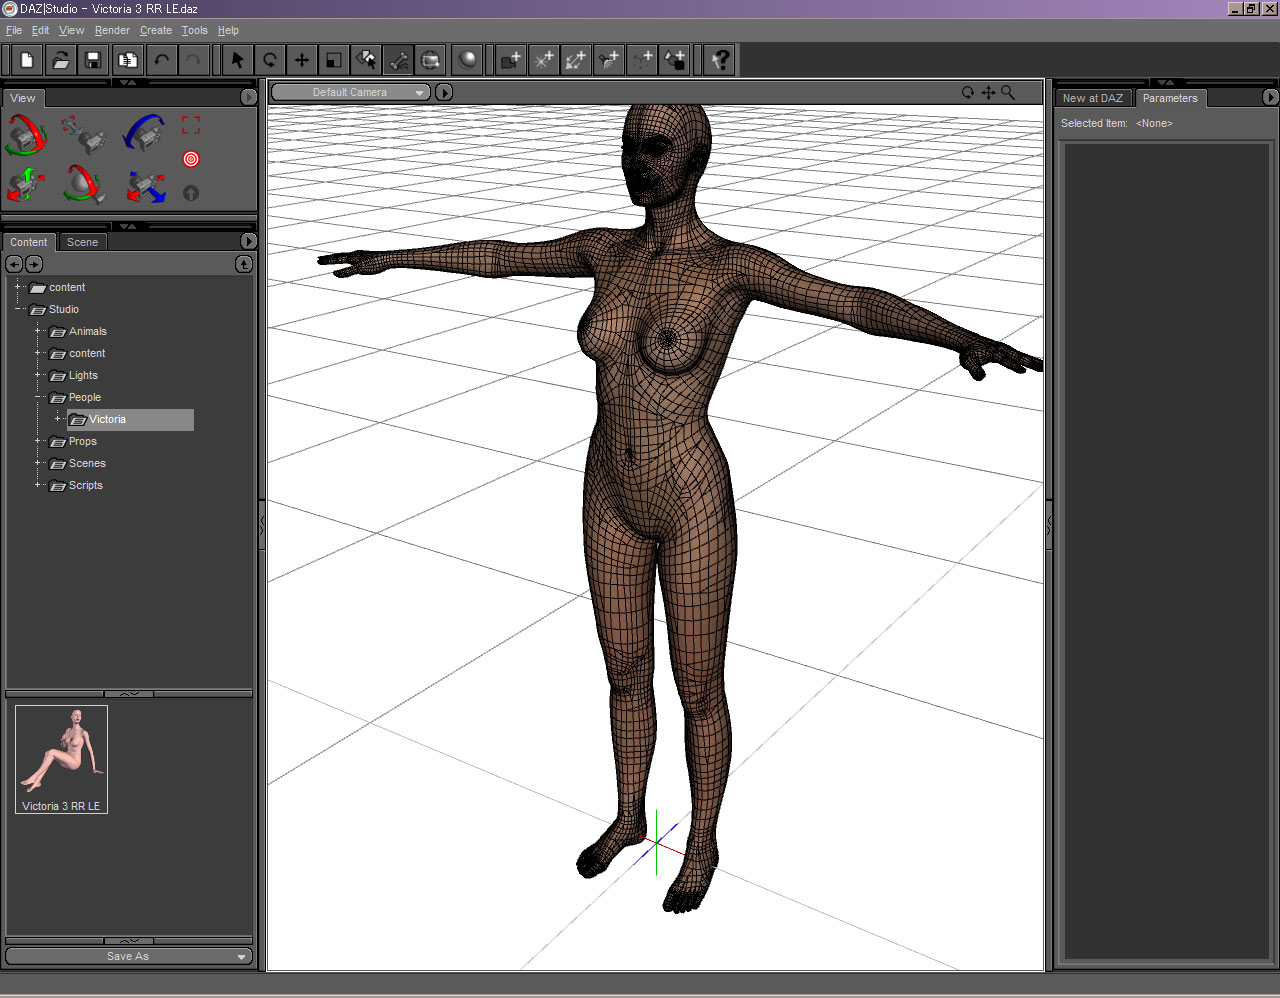Expand the Victoria folder node
The image size is (1280, 998).
pos(57,419)
